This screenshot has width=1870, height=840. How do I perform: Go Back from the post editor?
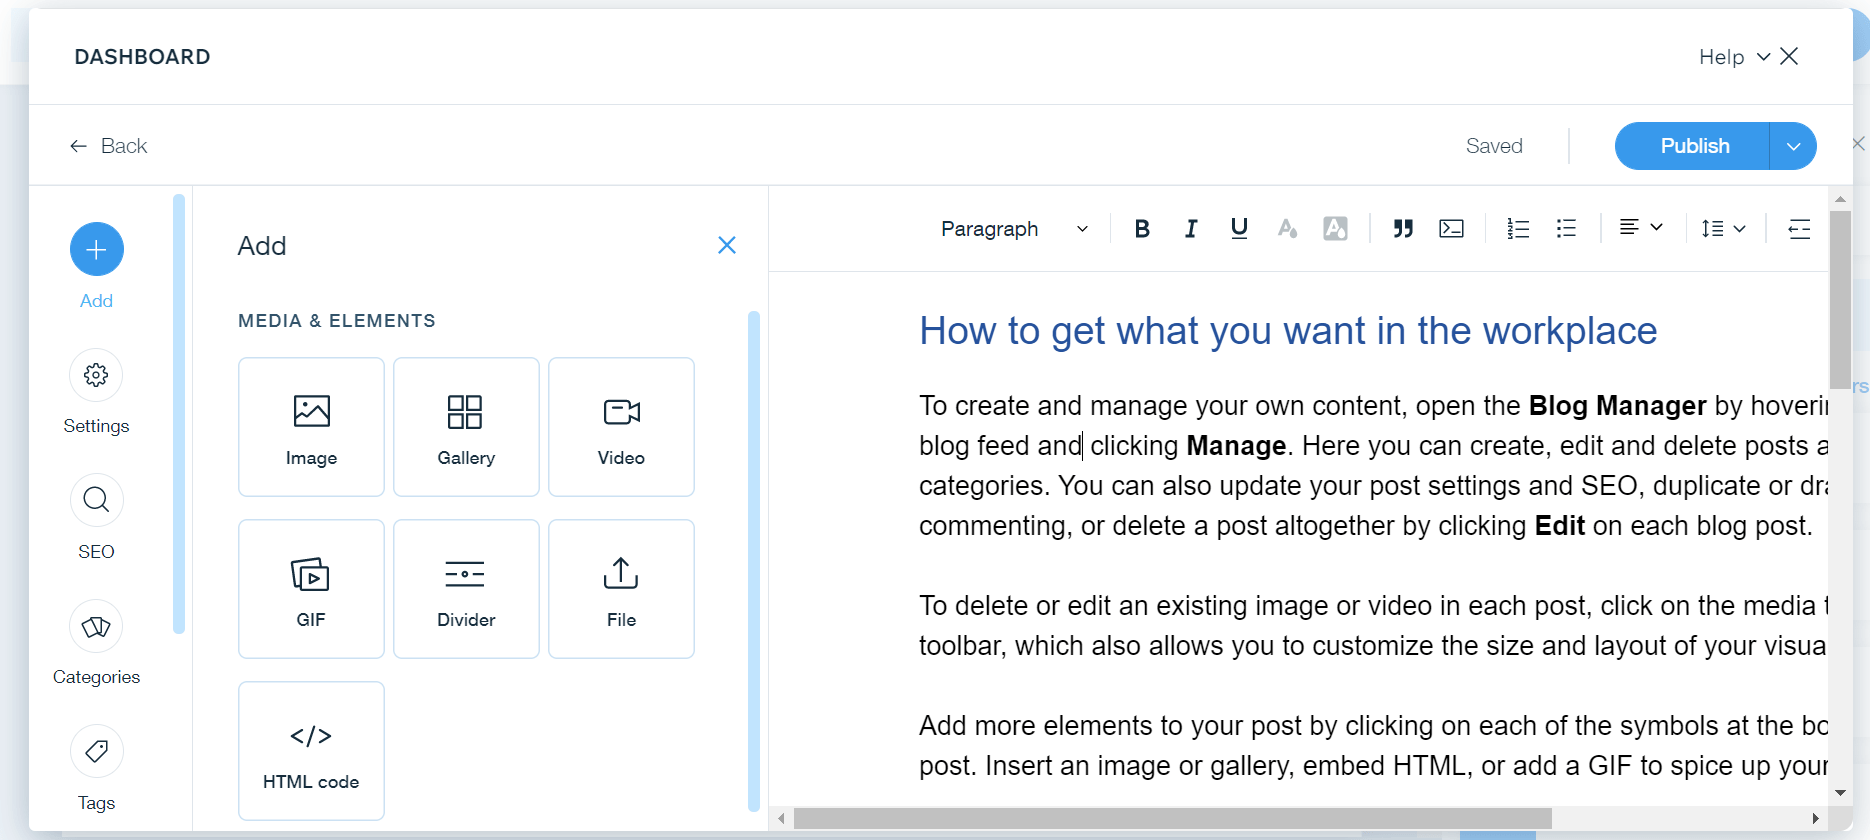[108, 146]
